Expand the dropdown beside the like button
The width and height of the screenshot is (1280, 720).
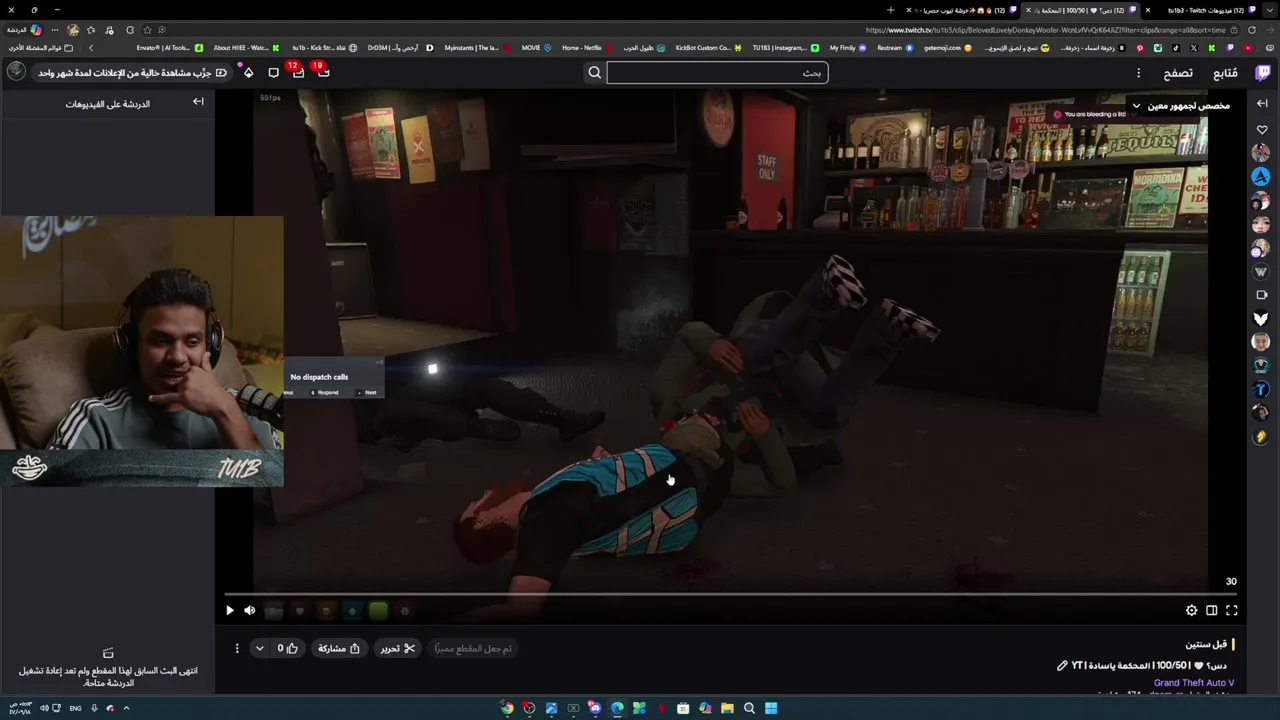(260, 648)
